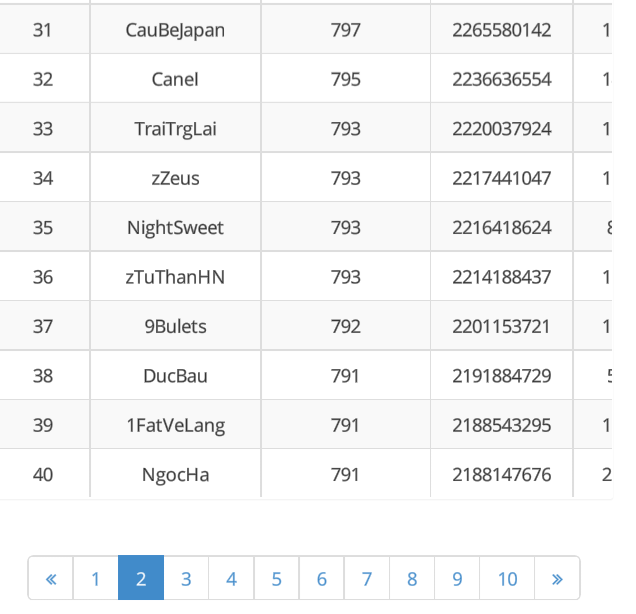Click player name 9Bulets
The height and width of the screenshot is (614, 636).
175,326
